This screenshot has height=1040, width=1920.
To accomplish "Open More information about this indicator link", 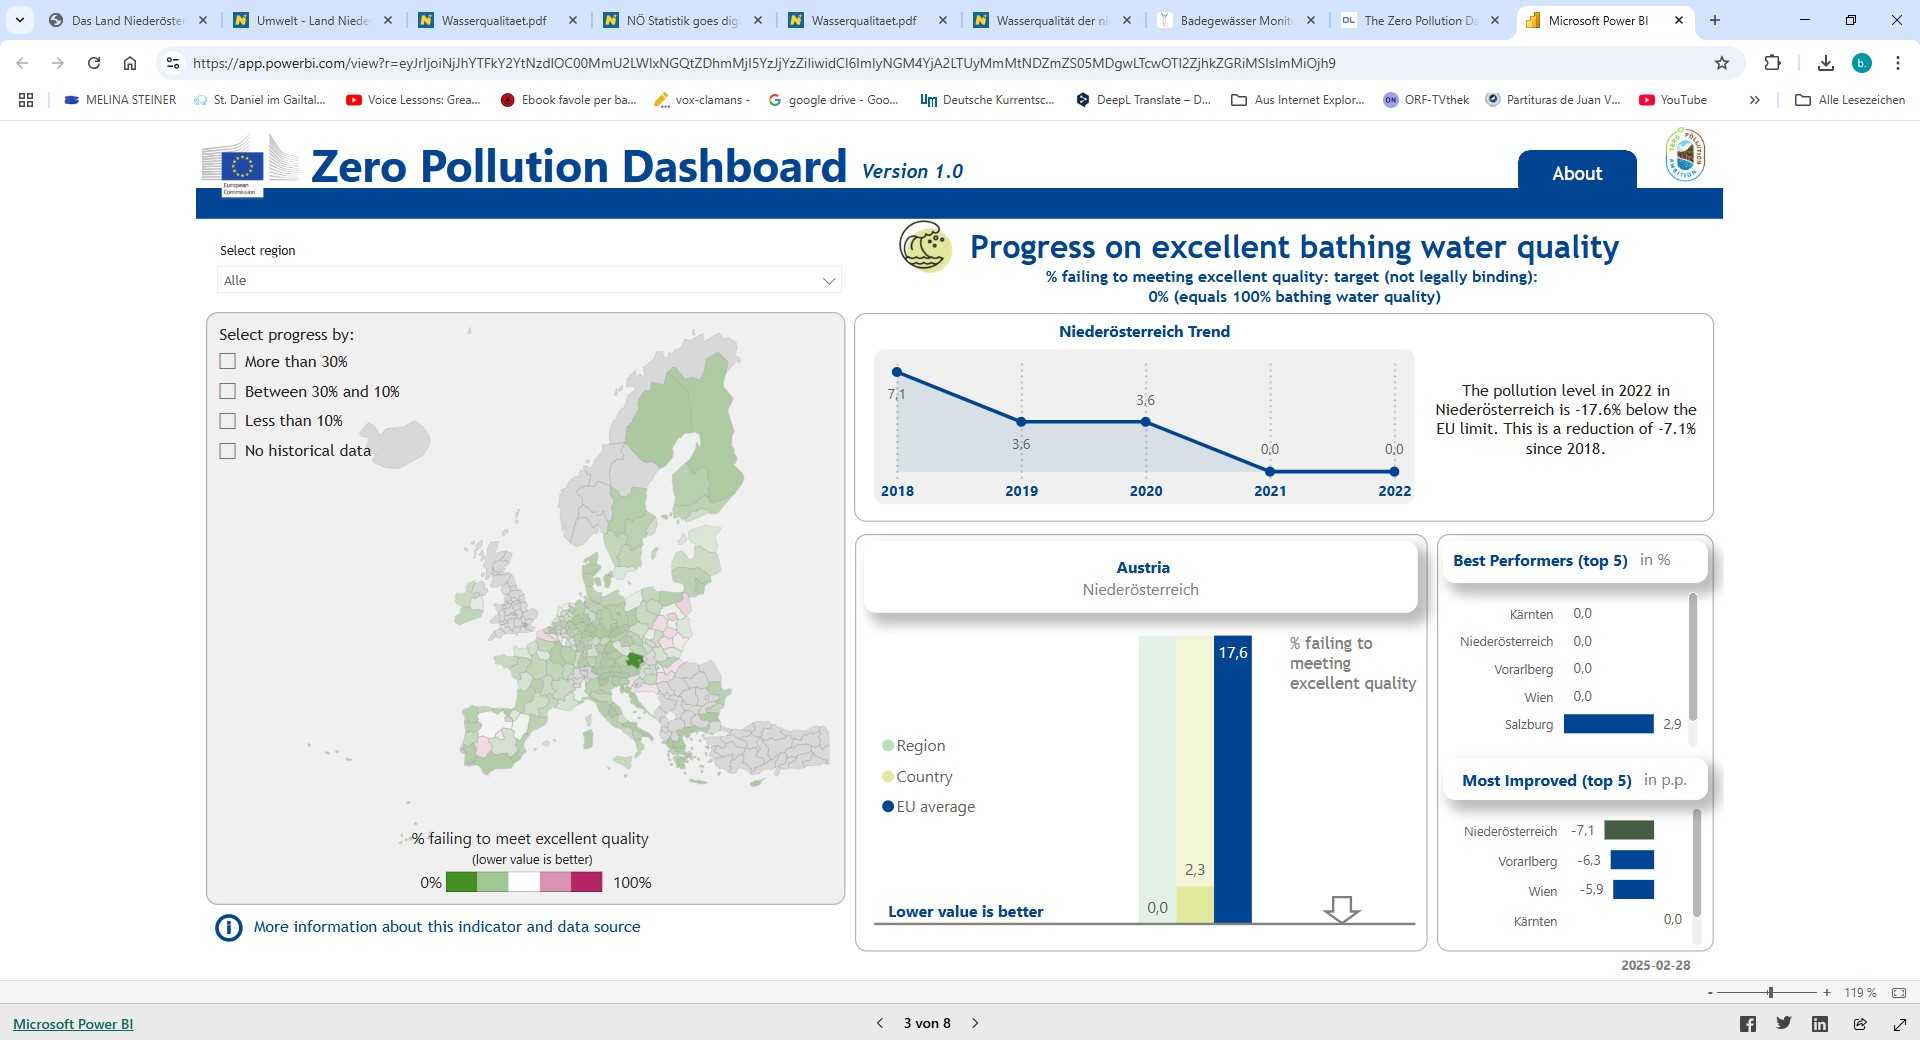I will [447, 927].
